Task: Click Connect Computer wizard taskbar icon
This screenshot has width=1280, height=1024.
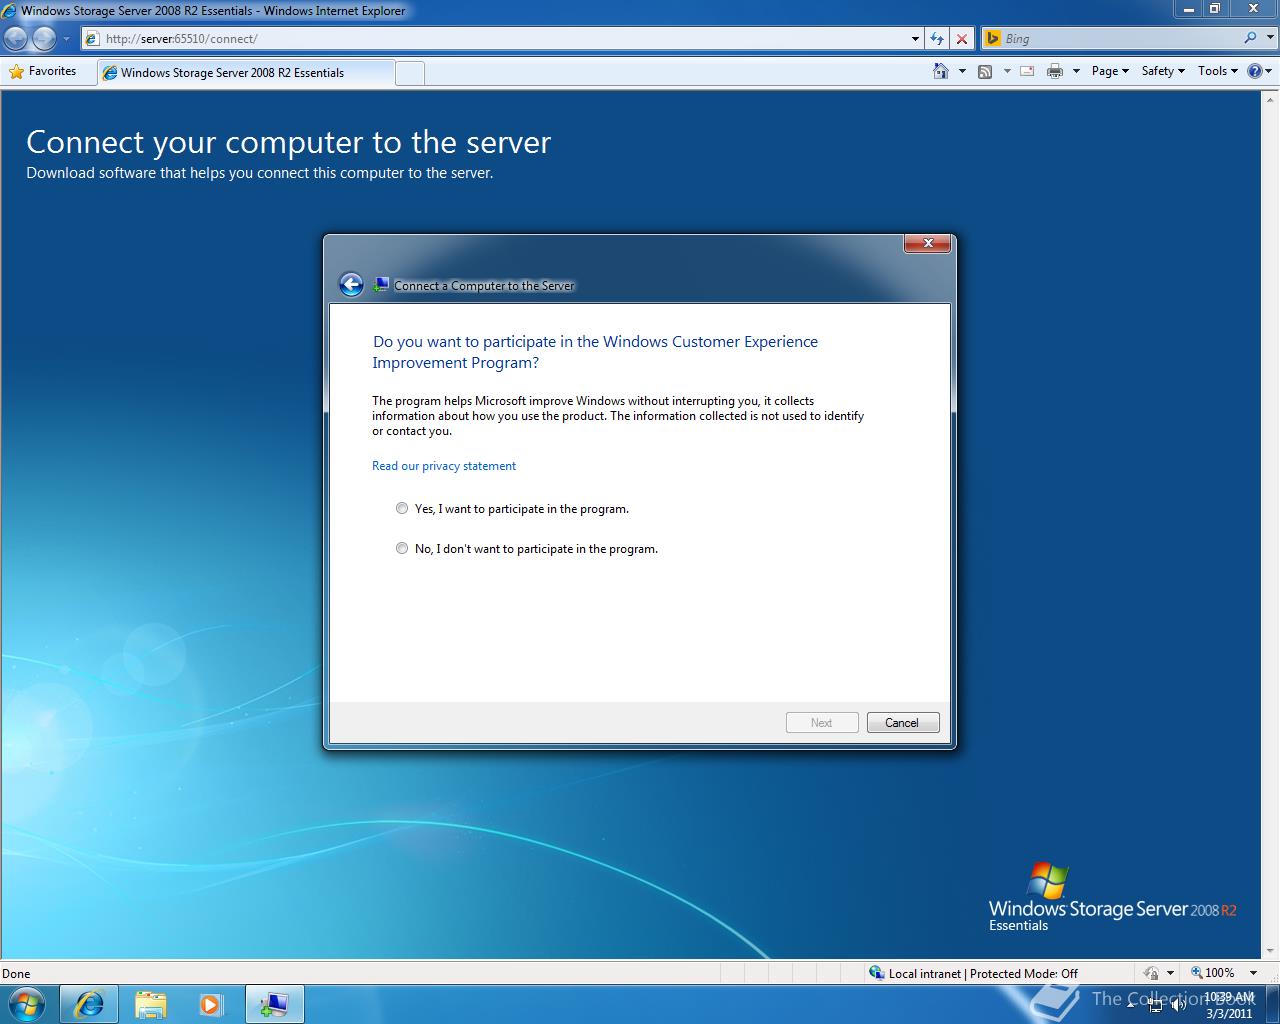Action: 274,1004
